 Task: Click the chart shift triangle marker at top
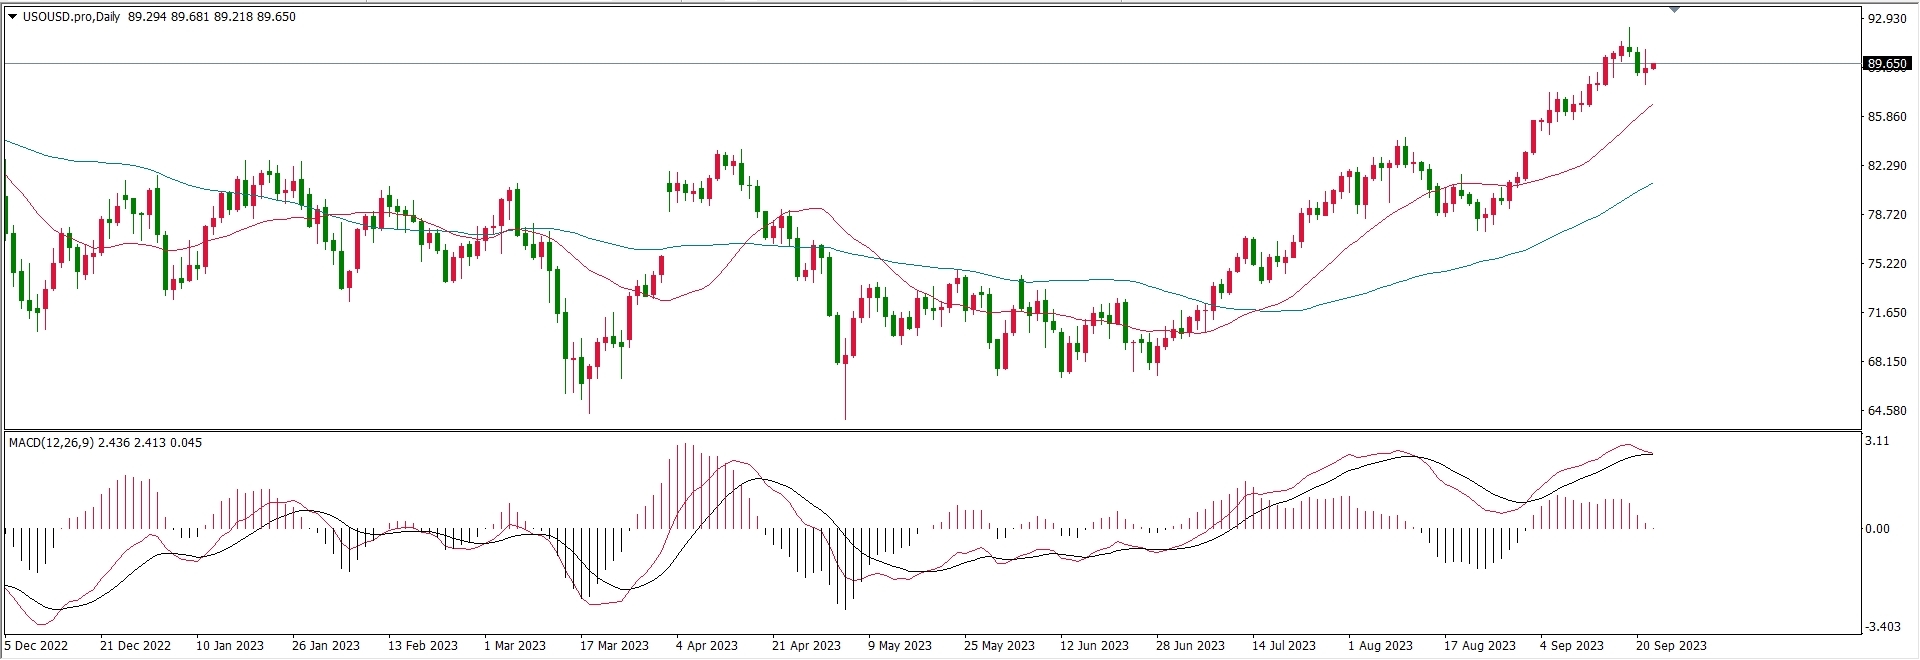pyautogui.click(x=1675, y=10)
